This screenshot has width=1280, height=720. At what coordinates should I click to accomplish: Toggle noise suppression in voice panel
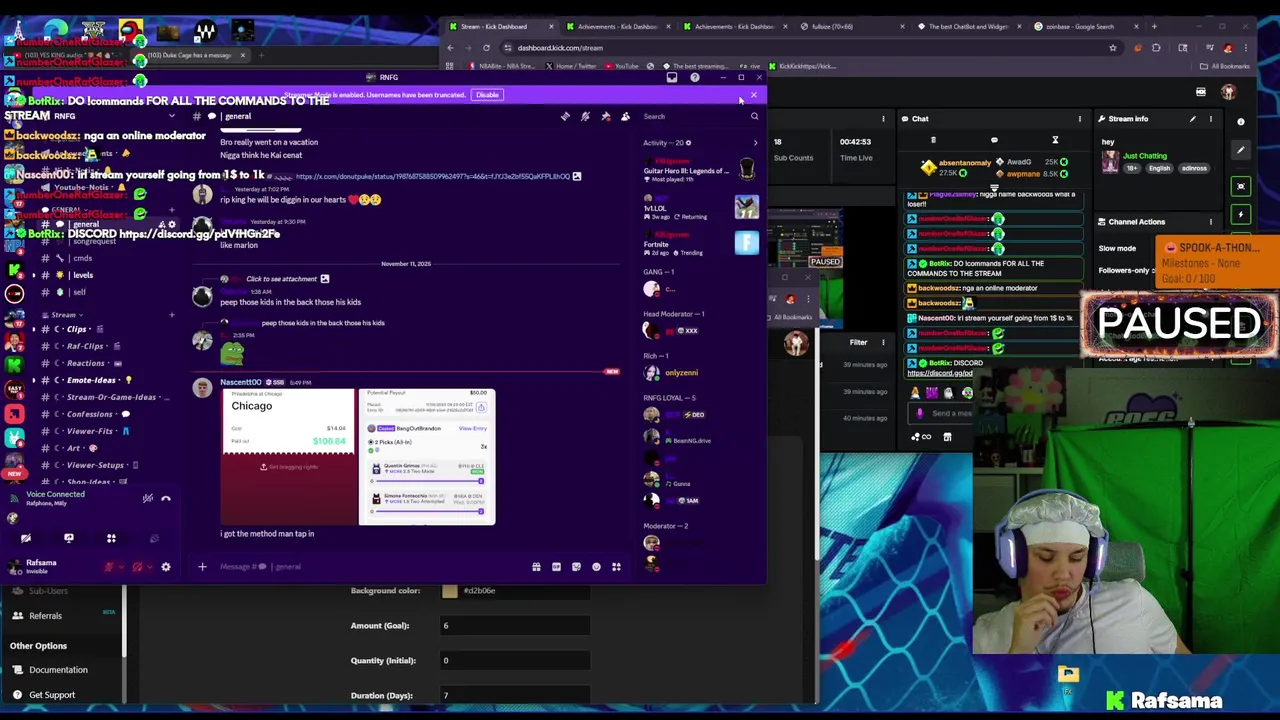tap(147, 498)
